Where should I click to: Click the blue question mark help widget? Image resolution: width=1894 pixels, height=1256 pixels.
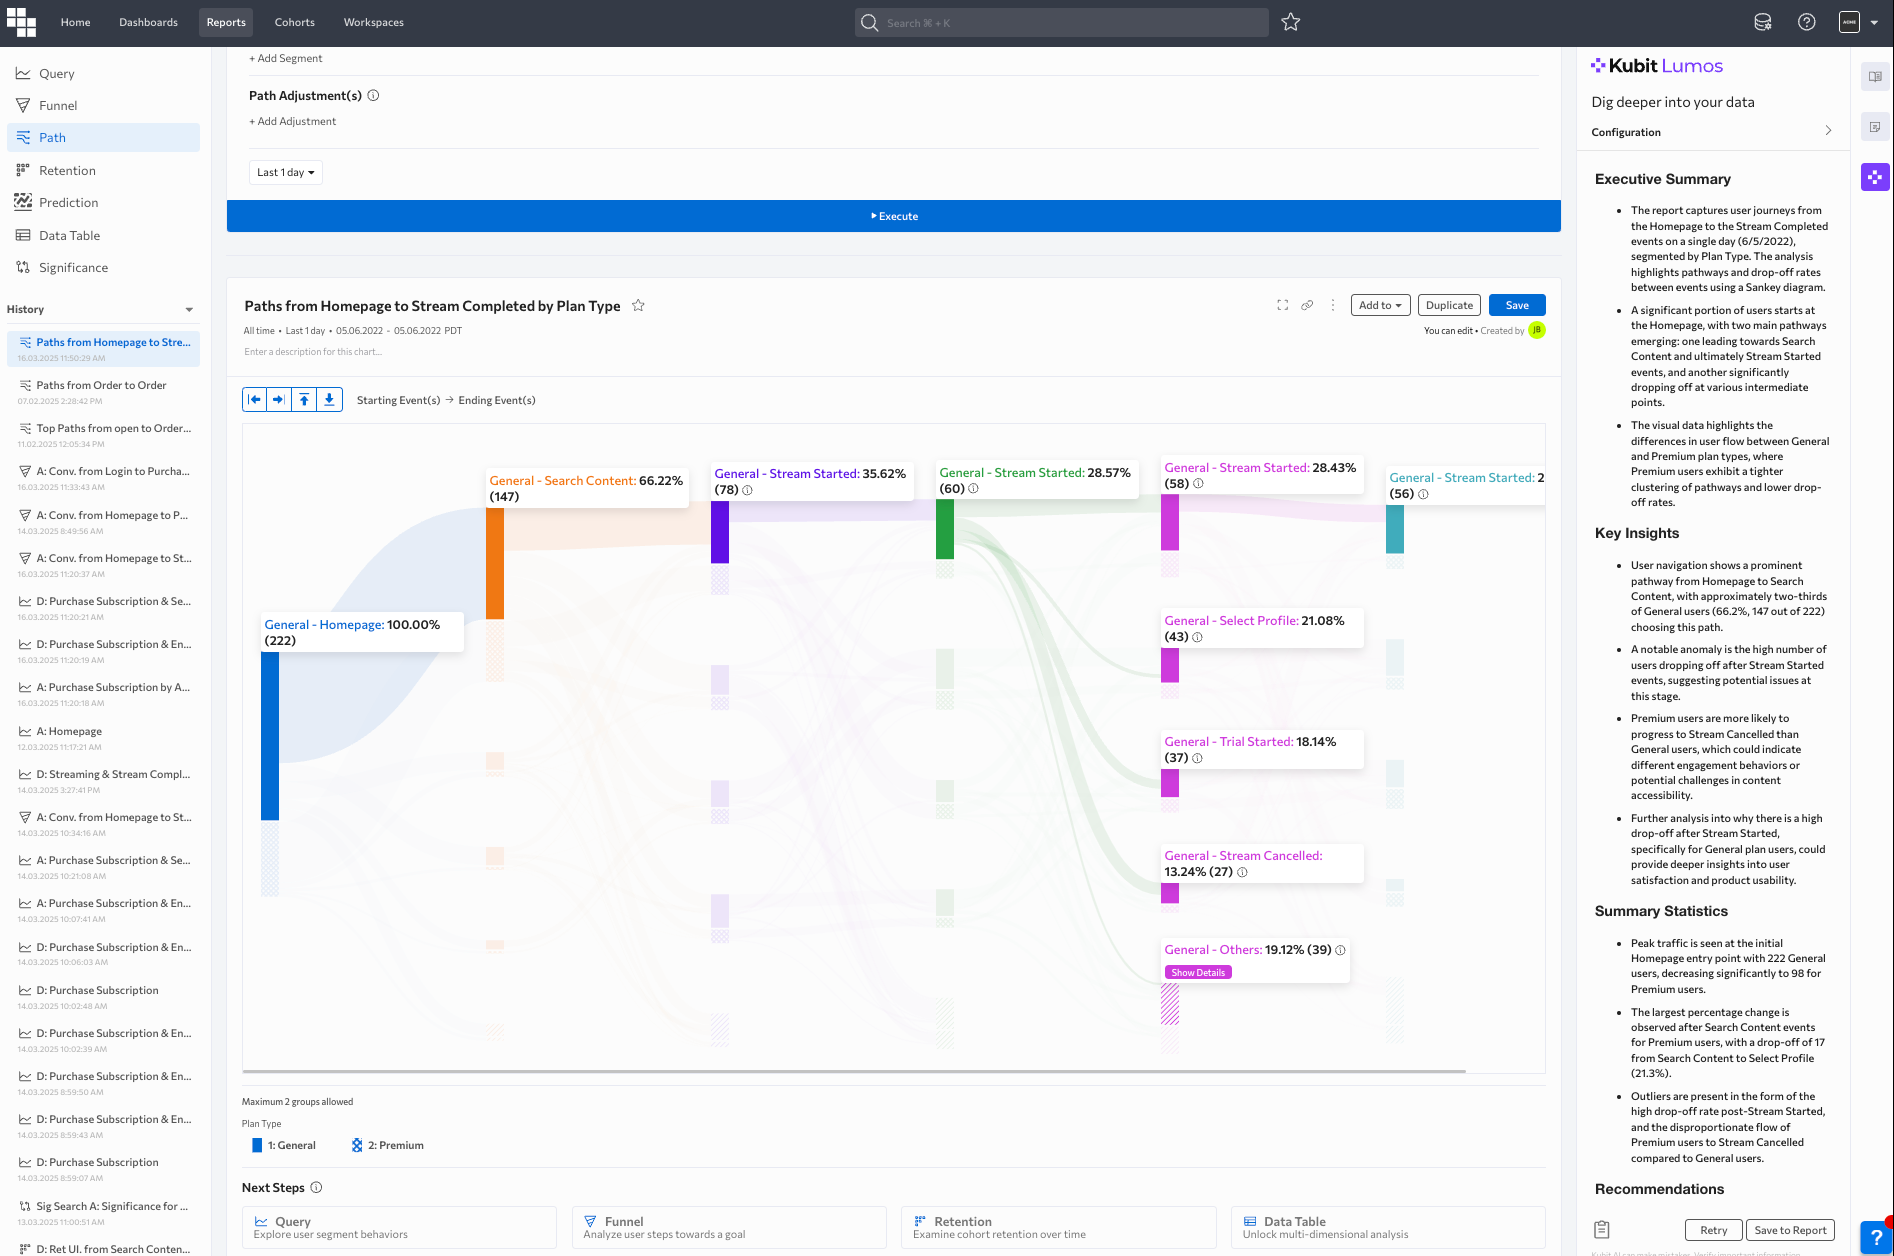tap(1876, 1238)
